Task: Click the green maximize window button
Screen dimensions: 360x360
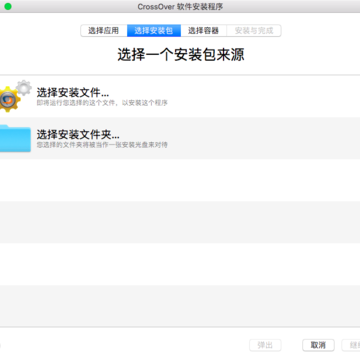Action: tap(7, 6)
